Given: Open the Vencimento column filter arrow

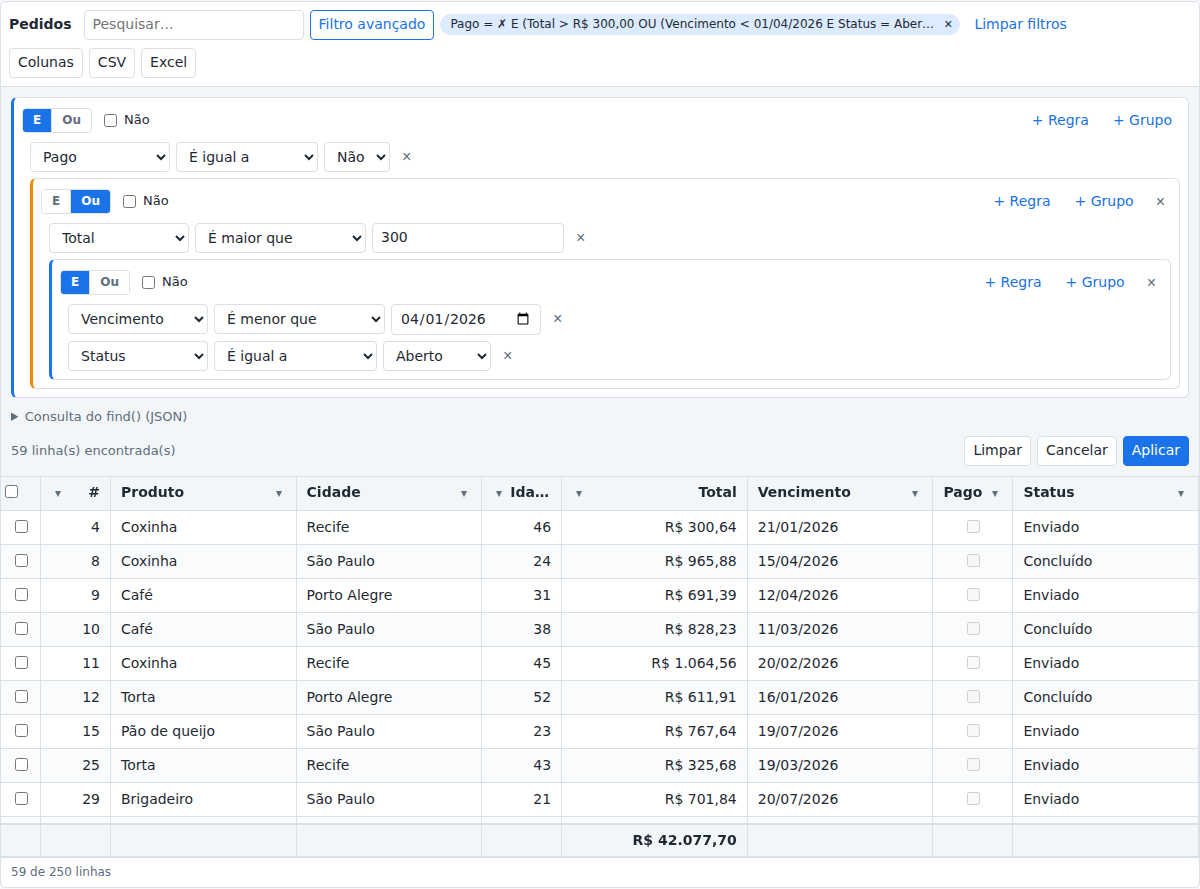Looking at the screenshot, I should pyautogui.click(x=915, y=493).
